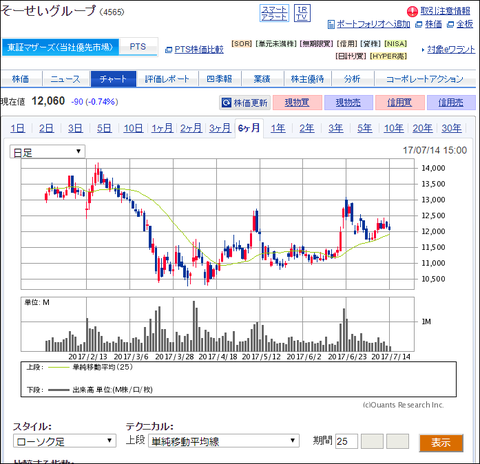Select the 3年 chart period
480x464 pixels.
336,128
